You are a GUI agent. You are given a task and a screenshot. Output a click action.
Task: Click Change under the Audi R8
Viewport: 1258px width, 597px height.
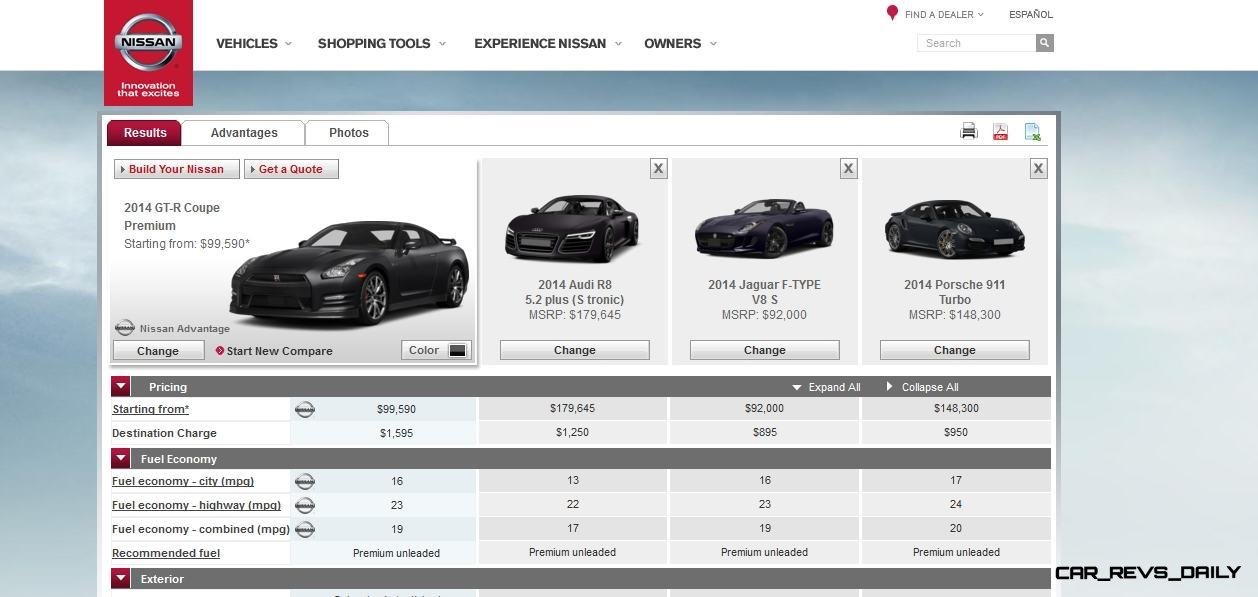575,350
